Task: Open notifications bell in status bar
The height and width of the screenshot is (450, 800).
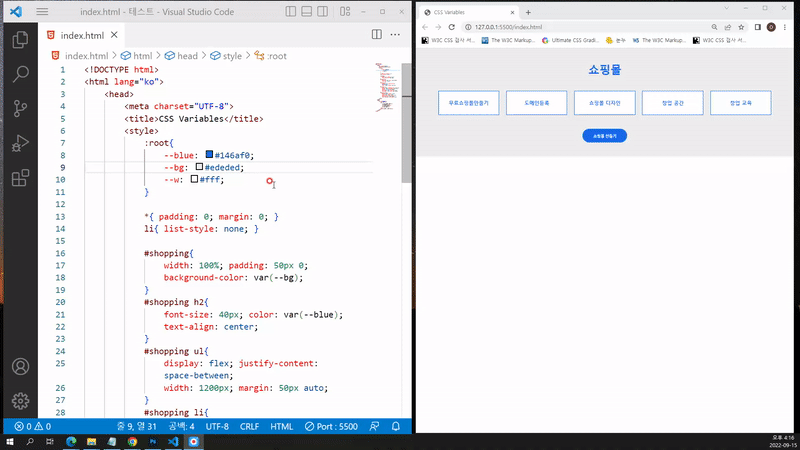Action: pyautogui.click(x=396, y=427)
